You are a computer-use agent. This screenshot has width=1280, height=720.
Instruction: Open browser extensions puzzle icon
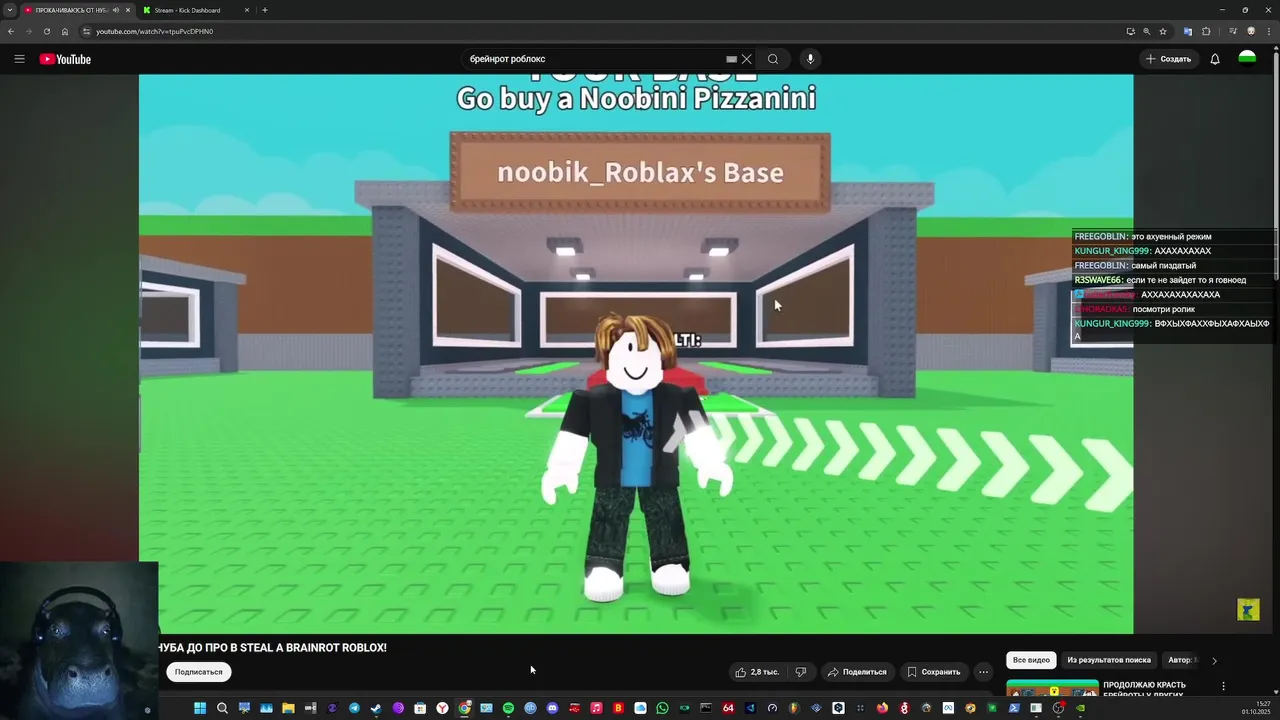tap(1206, 31)
